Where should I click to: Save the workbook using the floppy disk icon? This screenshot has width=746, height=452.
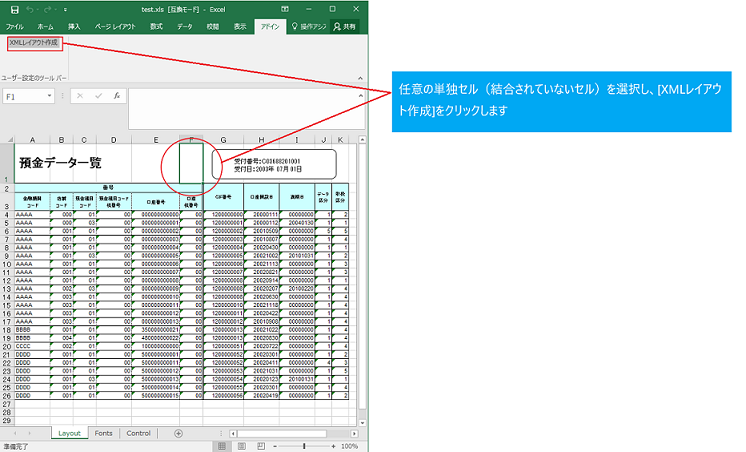[x=15, y=10]
